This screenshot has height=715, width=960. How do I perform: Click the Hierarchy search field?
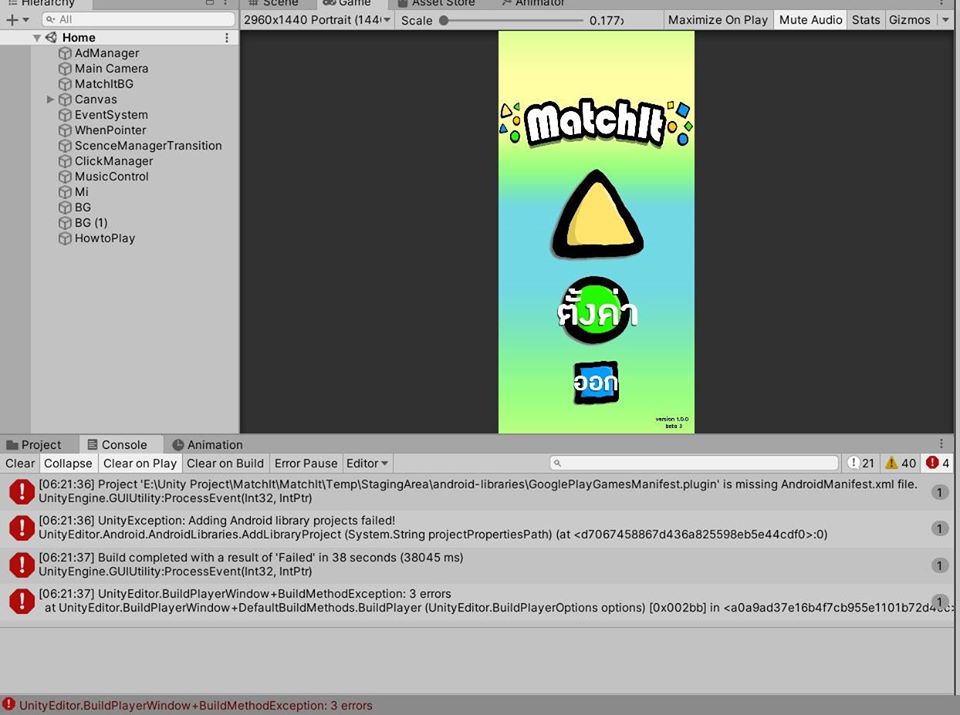coord(139,20)
